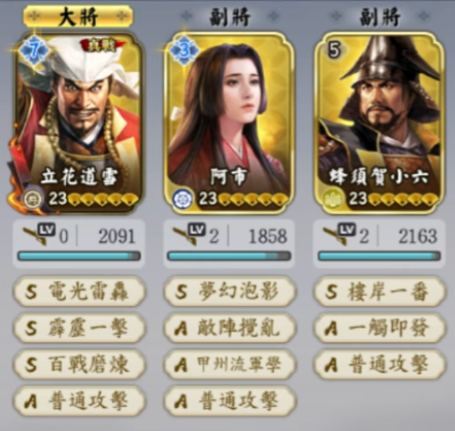Click the rifle LV icon under 蜂須賀小六
Viewport: 455px width, 431px height.
click(x=340, y=234)
